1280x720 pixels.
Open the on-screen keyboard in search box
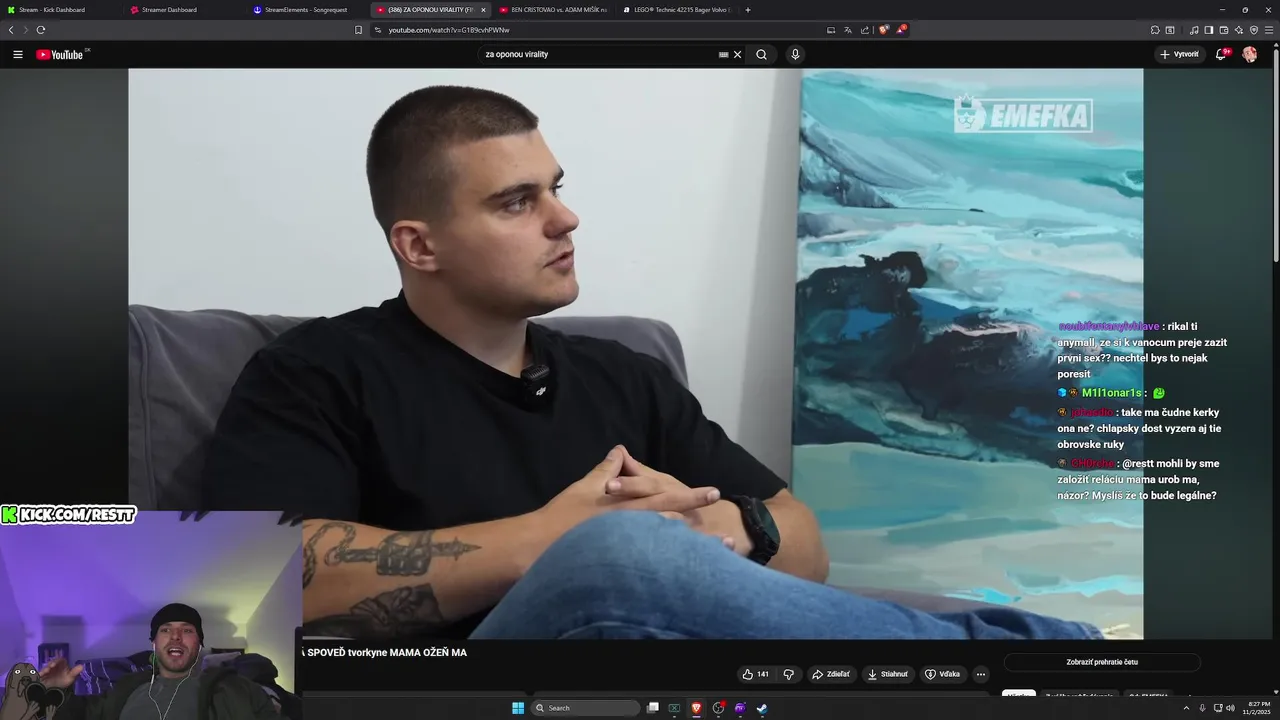tap(724, 54)
